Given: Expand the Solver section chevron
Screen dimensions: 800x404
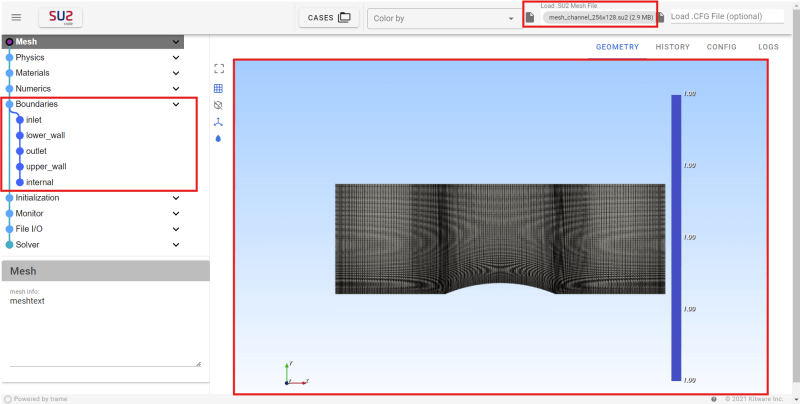Looking at the screenshot, I should pyautogui.click(x=176, y=244).
